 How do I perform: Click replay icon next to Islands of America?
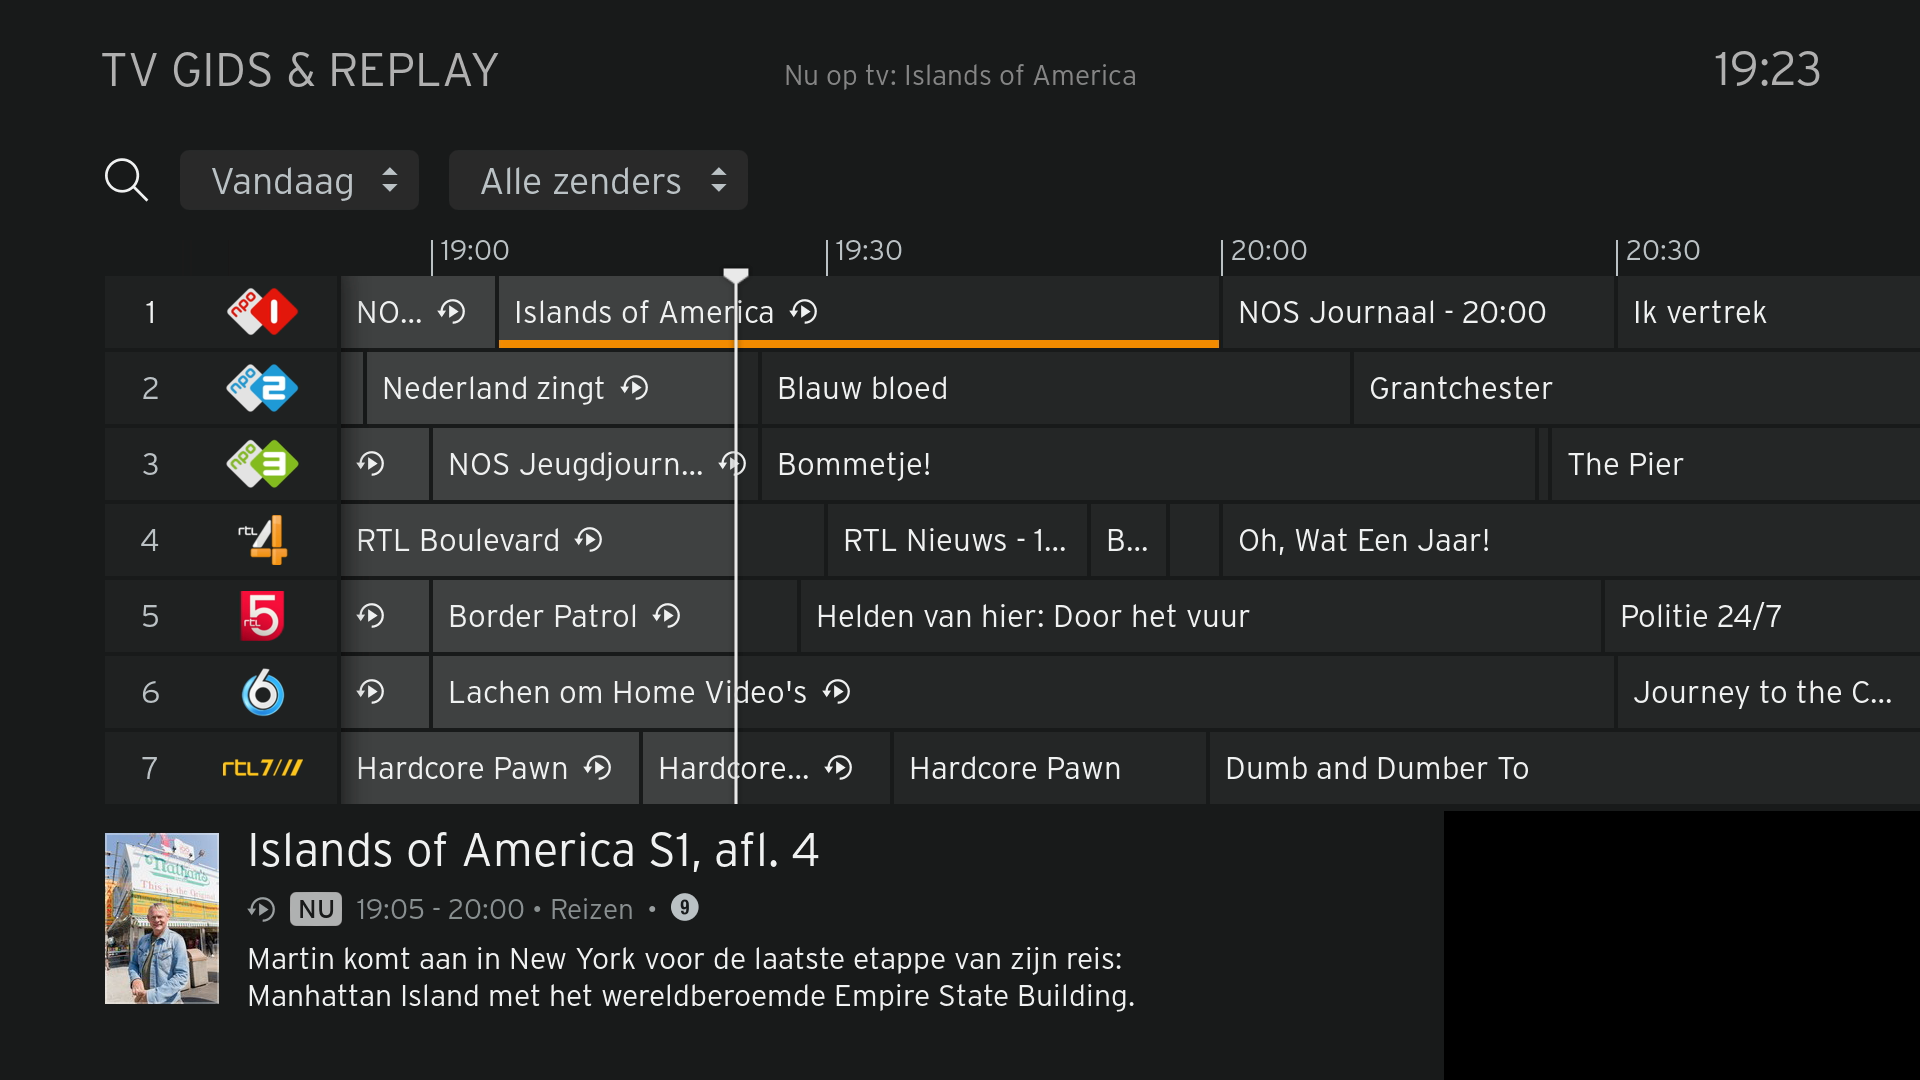tap(804, 312)
